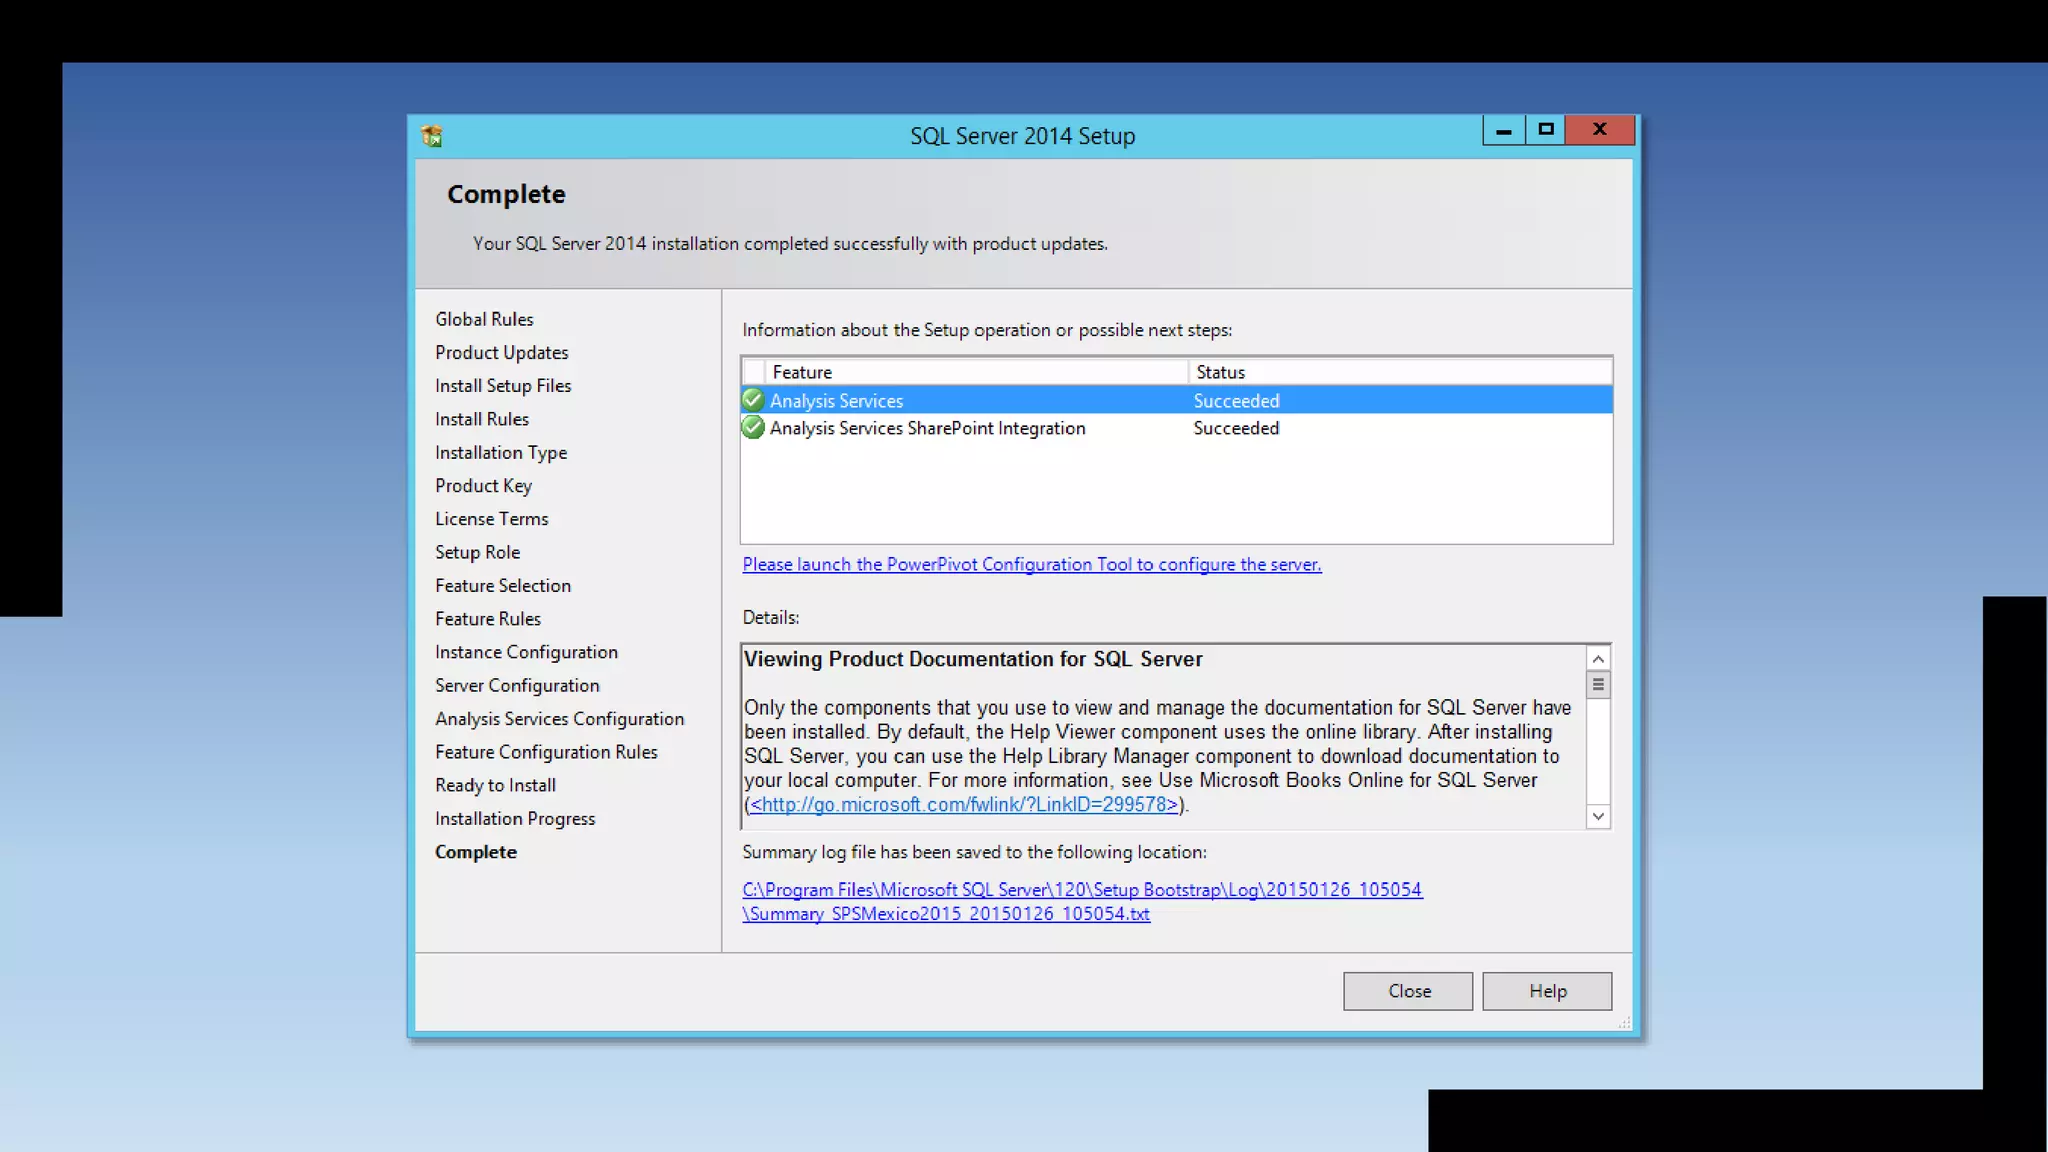Click the Complete step in sidebar

click(476, 852)
